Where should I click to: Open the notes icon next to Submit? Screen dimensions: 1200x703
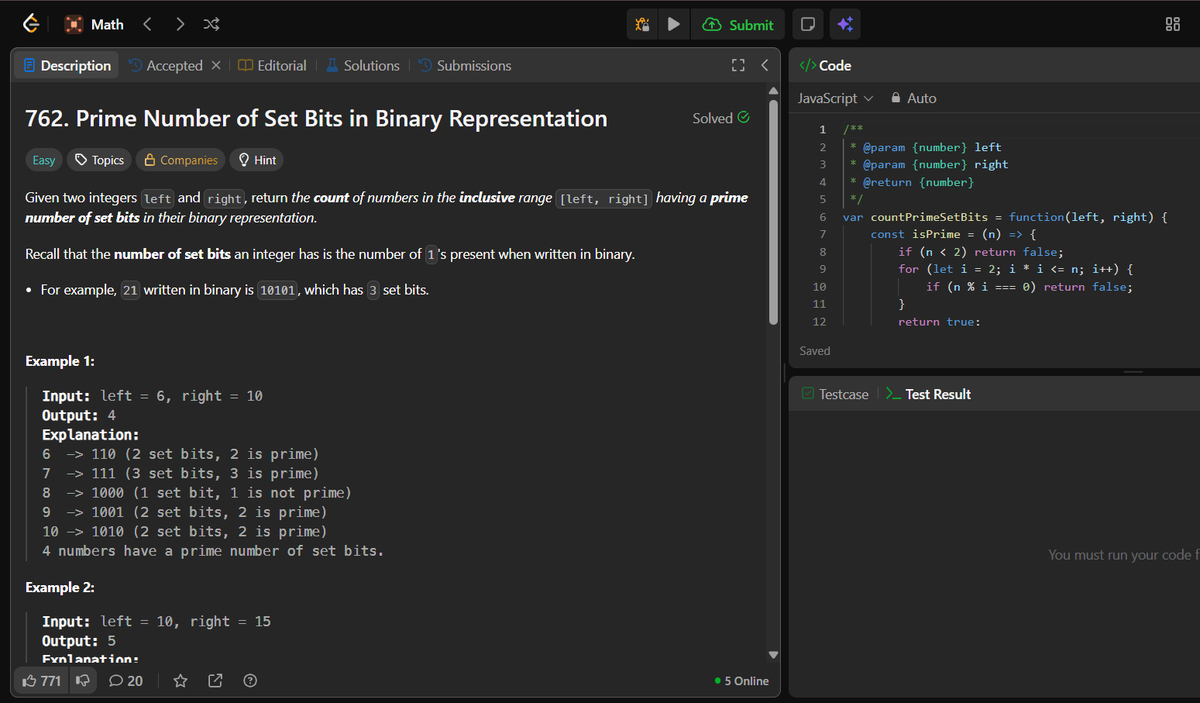coord(807,24)
